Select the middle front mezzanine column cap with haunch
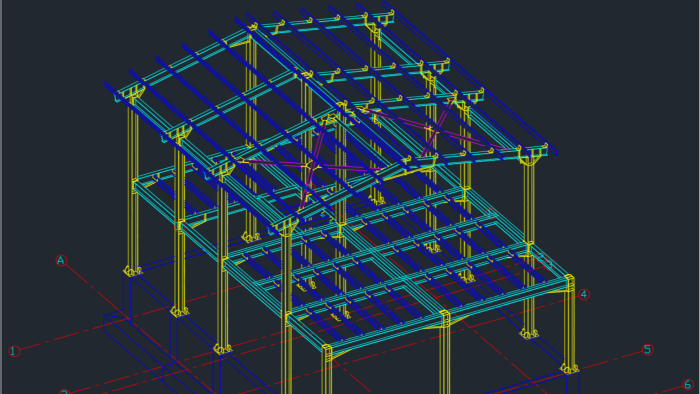Screen dimensions: 700x394 pyautogui.click(x=444, y=319)
